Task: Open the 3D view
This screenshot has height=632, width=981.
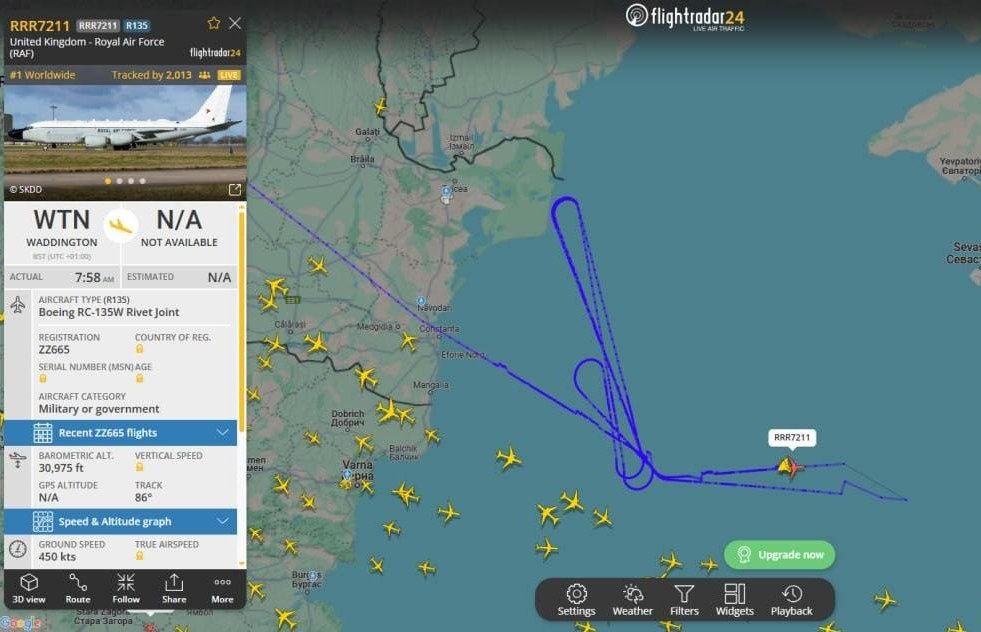Action: coord(29,588)
